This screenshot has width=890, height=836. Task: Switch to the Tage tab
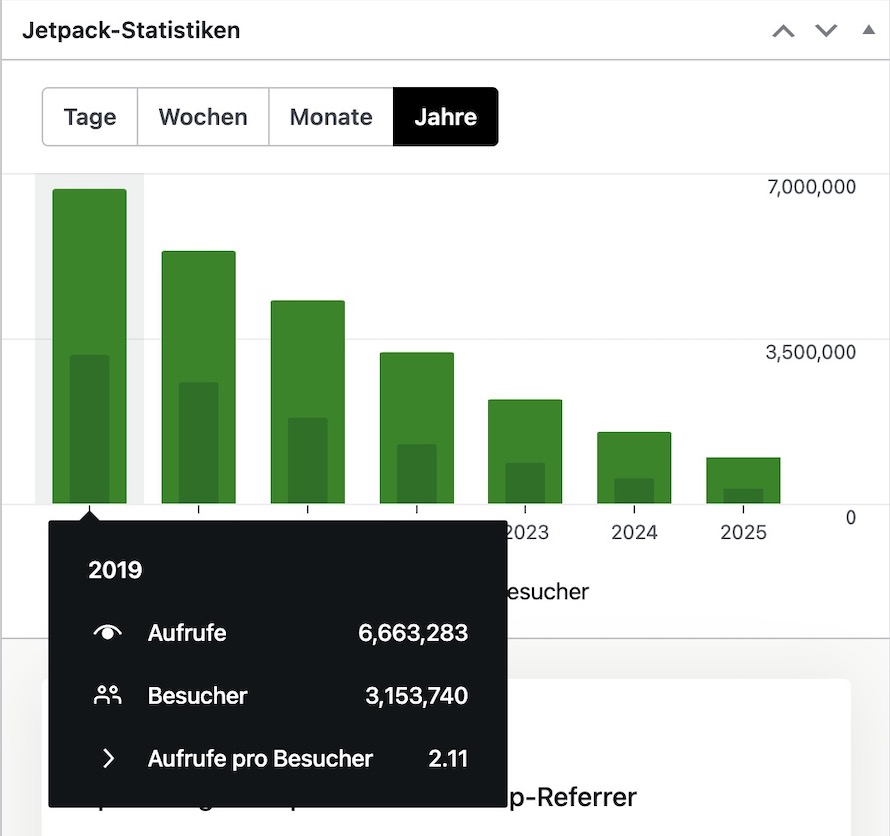point(90,117)
